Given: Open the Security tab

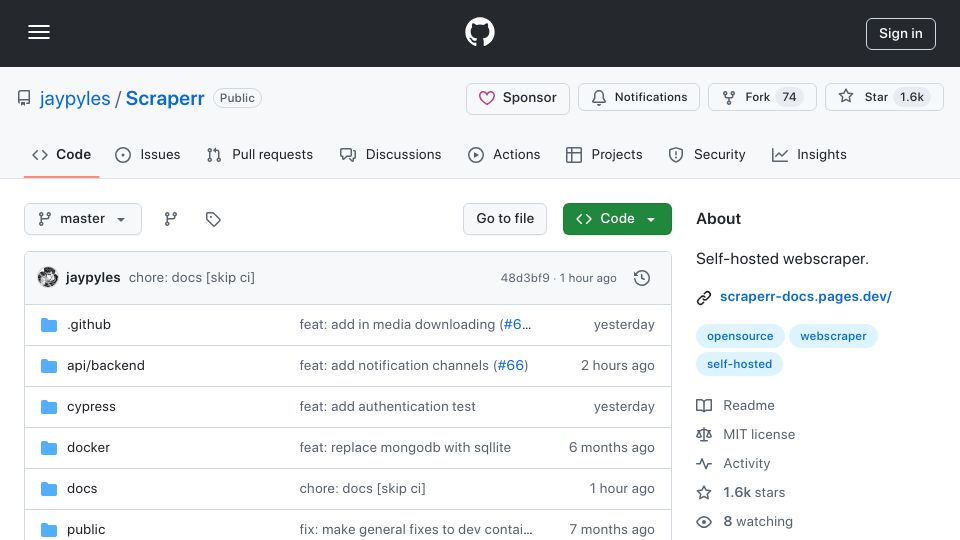Looking at the screenshot, I should (707, 155).
